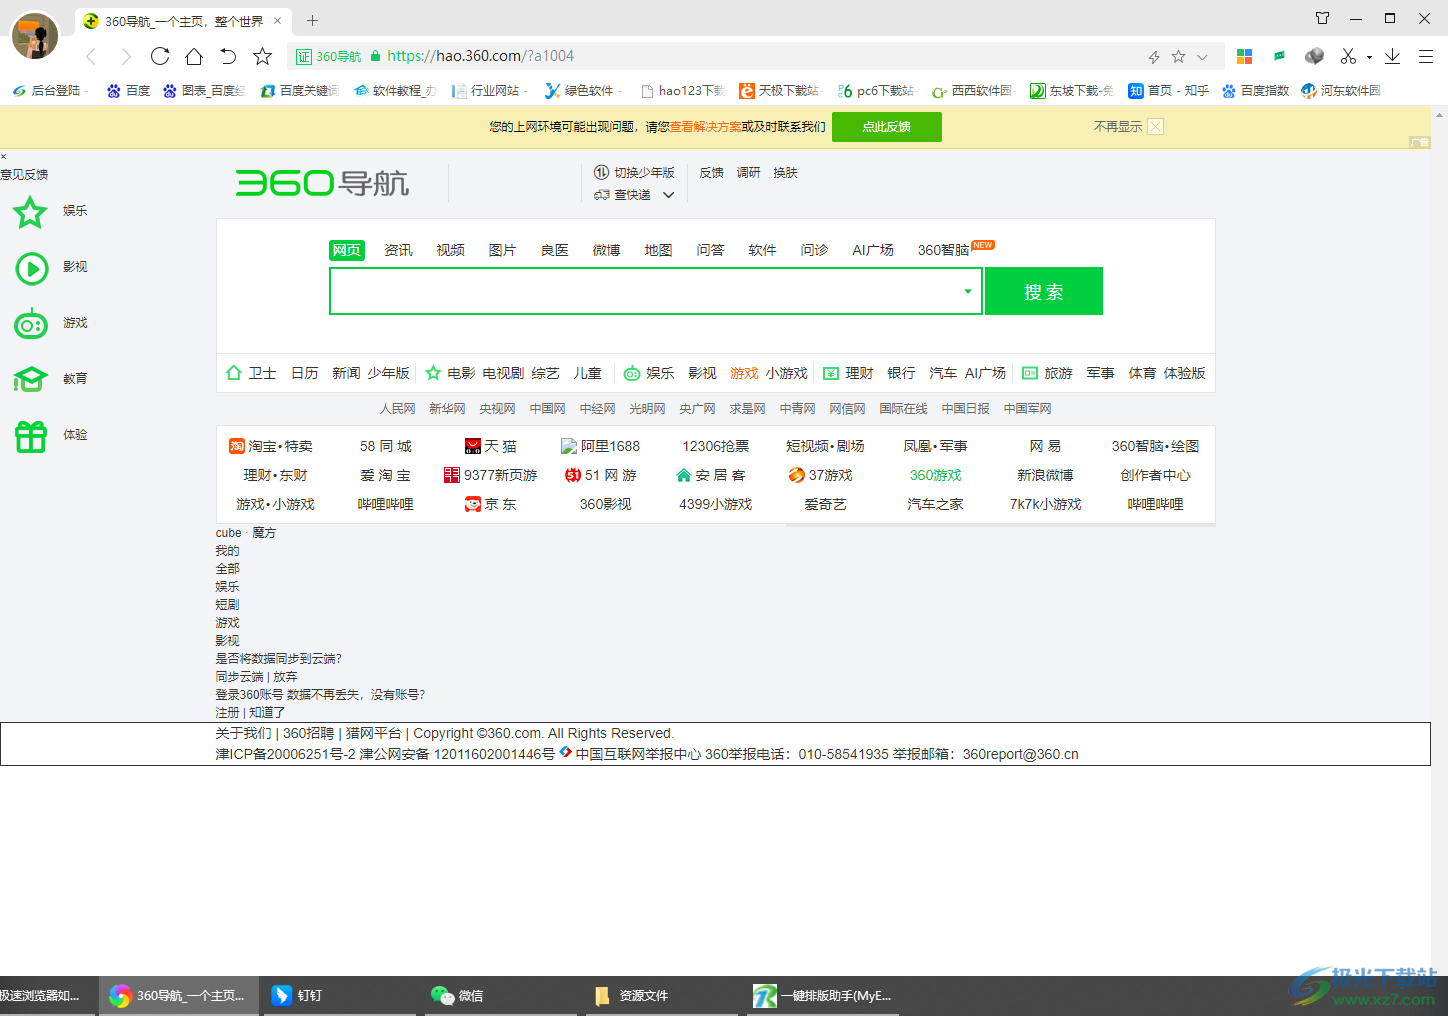Click the 换肤 link
This screenshot has height=1016, width=1448.
[x=785, y=173]
